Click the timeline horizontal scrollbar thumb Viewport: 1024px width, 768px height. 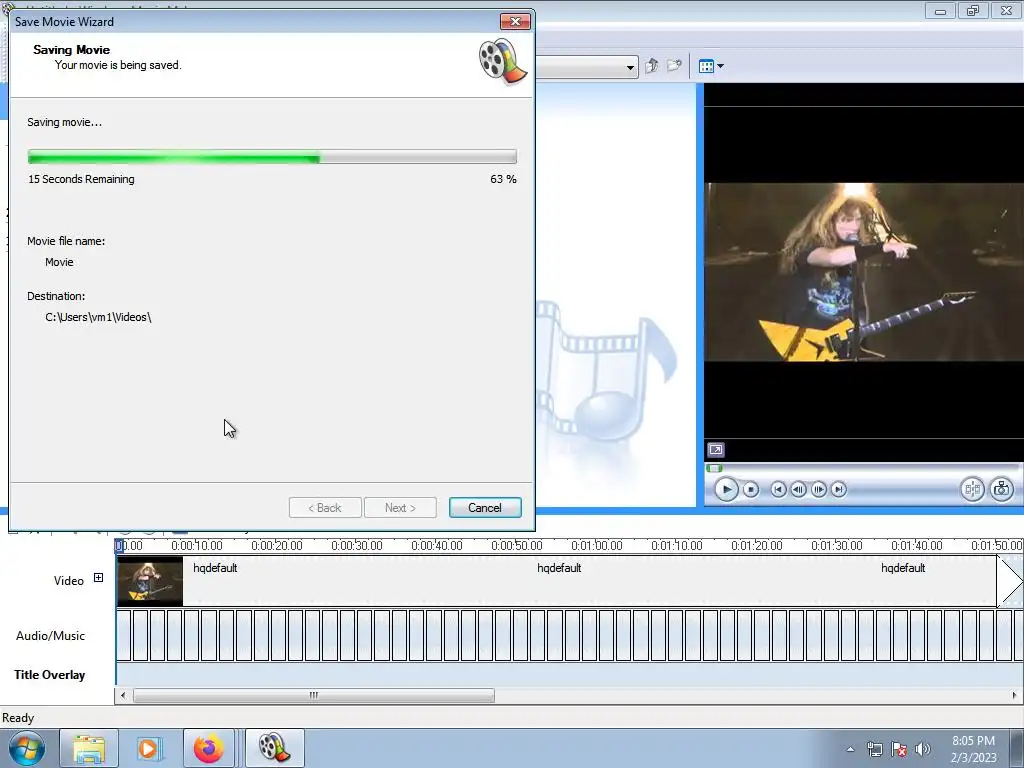313,696
